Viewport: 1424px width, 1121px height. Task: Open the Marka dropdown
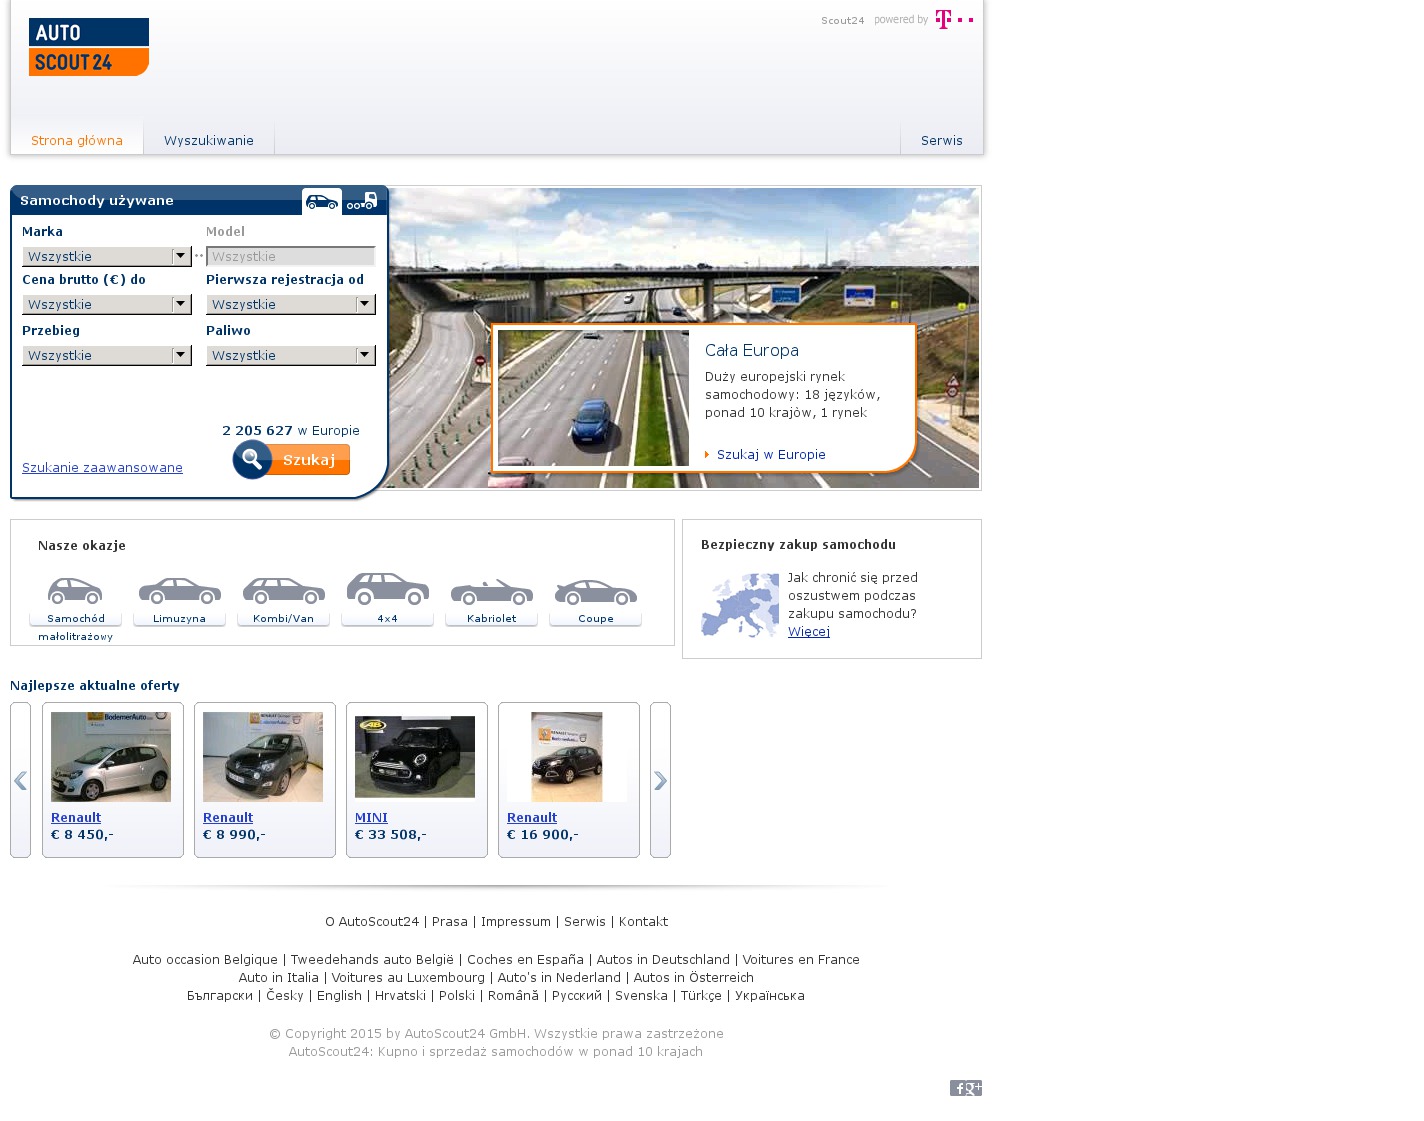(106, 256)
